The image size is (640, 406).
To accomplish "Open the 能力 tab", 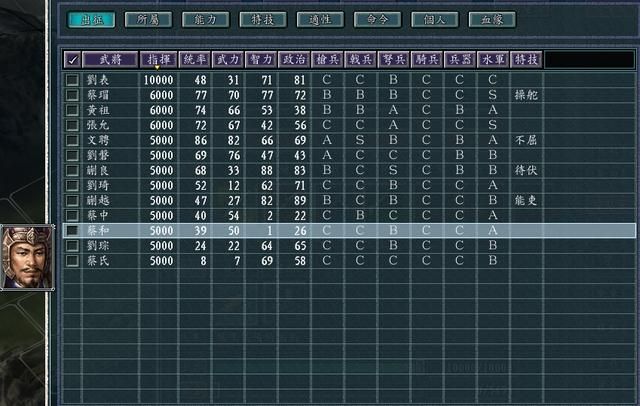I will 205,19.
